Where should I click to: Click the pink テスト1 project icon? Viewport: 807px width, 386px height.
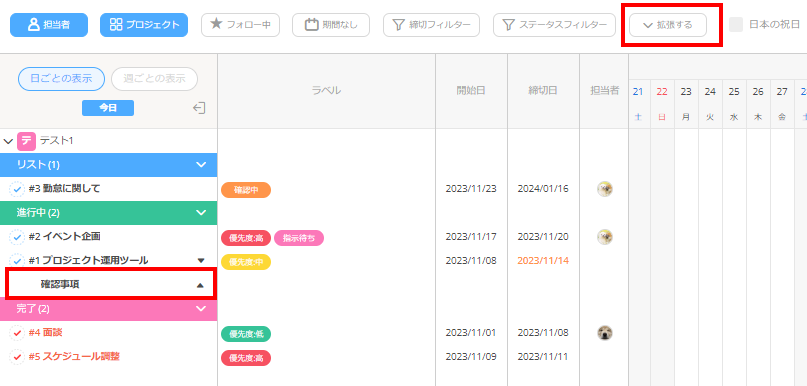pyautogui.click(x=26, y=141)
